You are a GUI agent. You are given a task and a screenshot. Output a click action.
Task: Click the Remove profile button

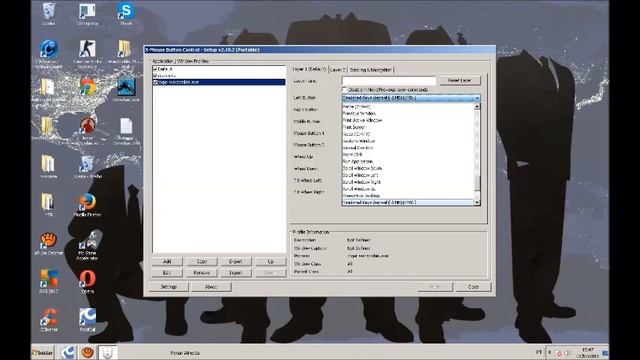point(202,273)
